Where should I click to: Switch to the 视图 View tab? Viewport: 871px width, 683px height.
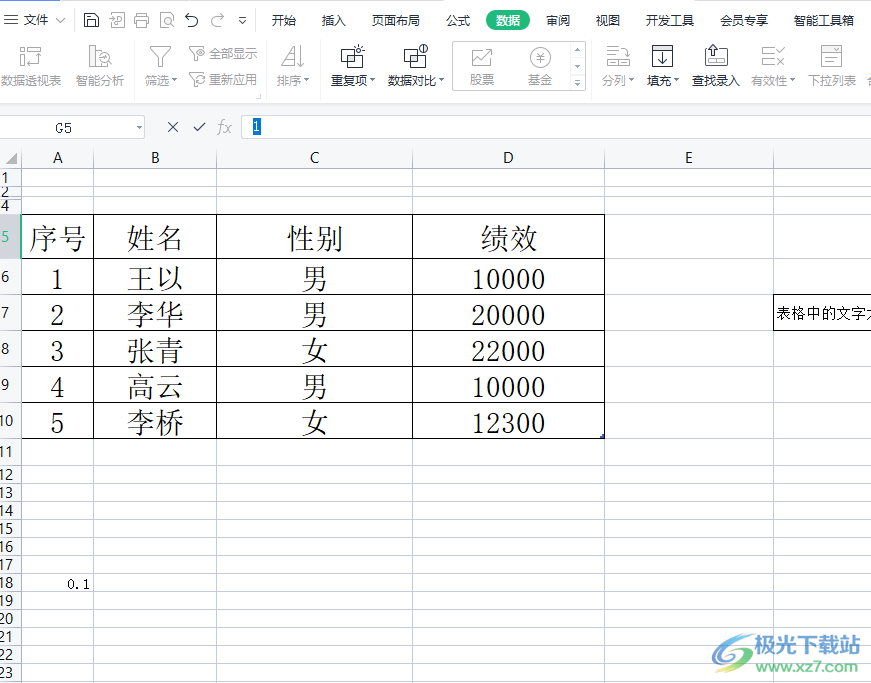(x=608, y=21)
